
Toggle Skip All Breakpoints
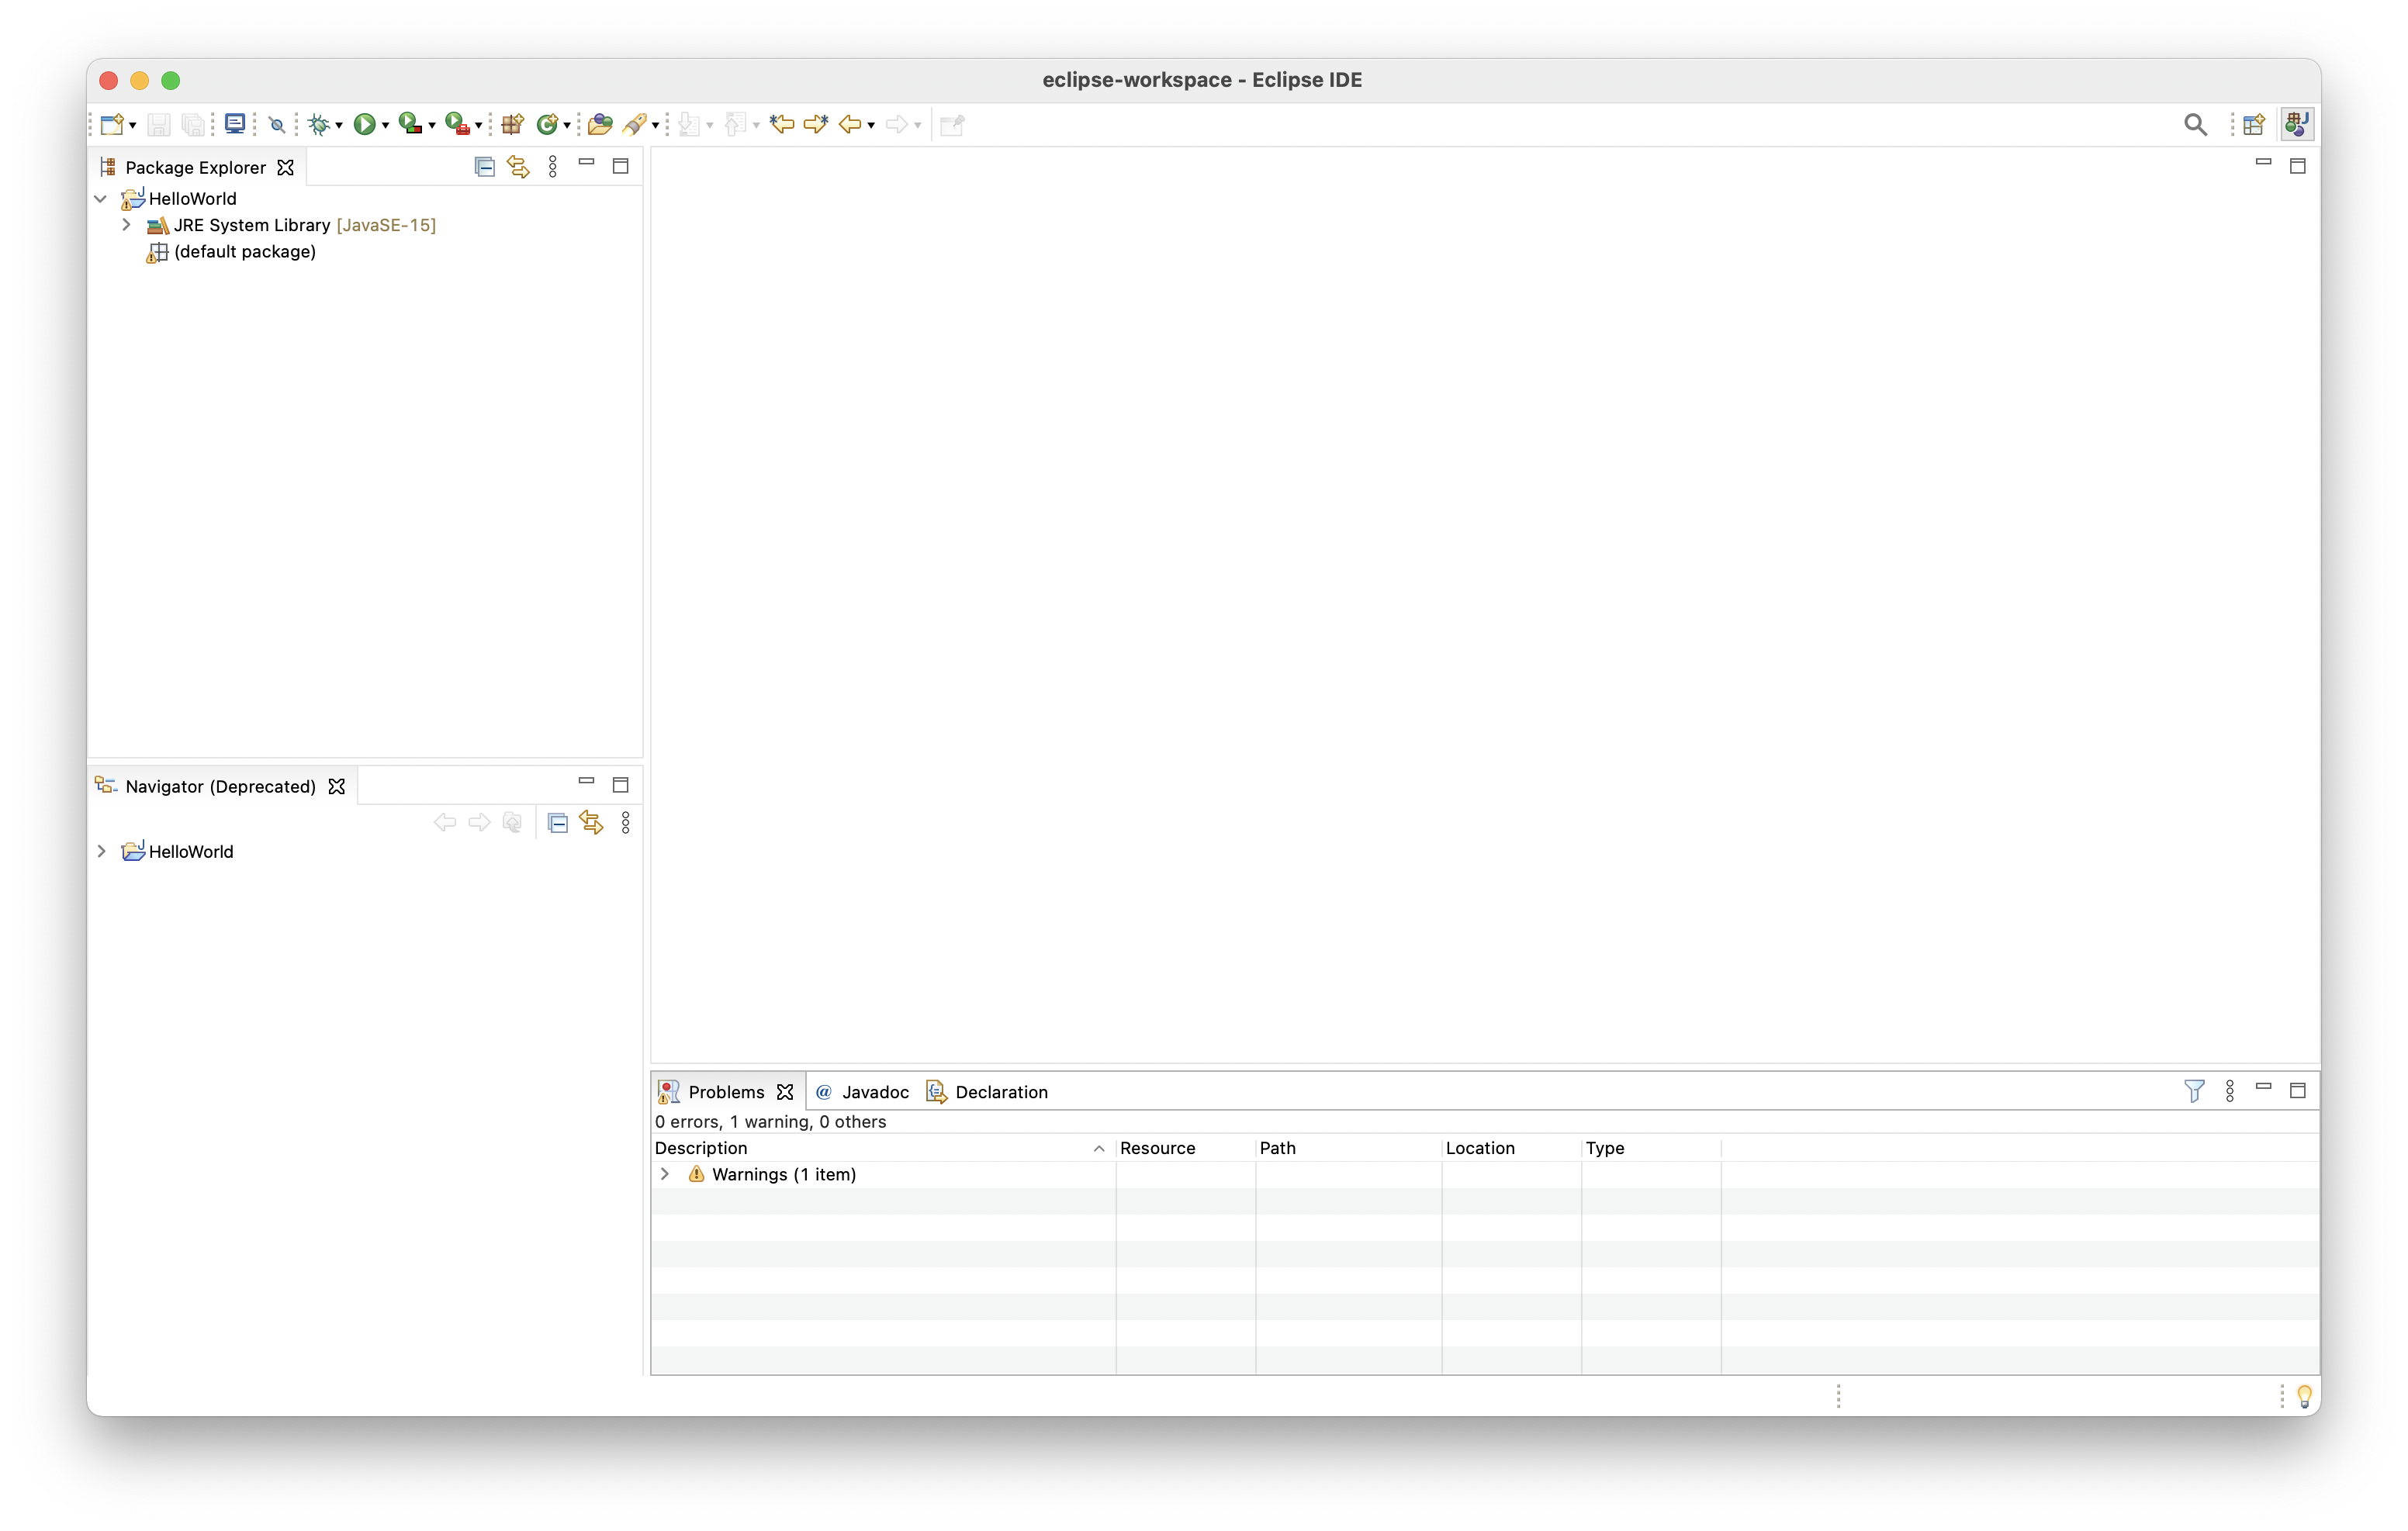point(277,125)
